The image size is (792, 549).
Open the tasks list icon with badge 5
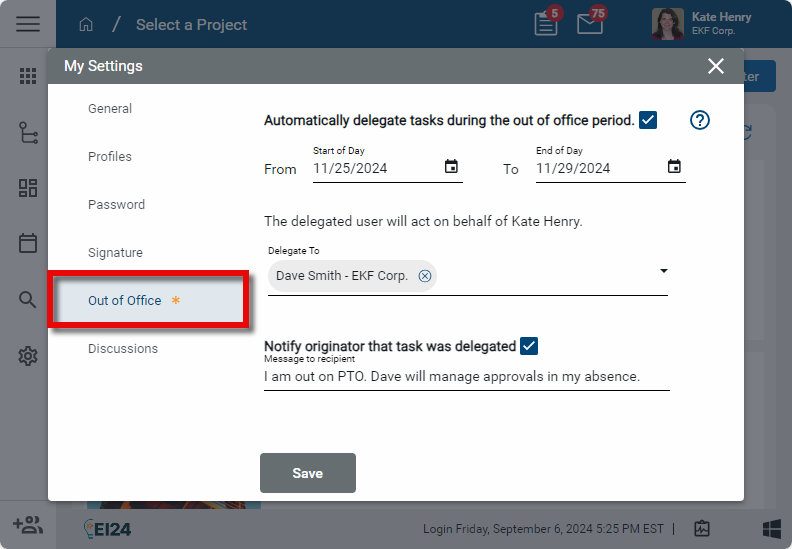pyautogui.click(x=546, y=25)
